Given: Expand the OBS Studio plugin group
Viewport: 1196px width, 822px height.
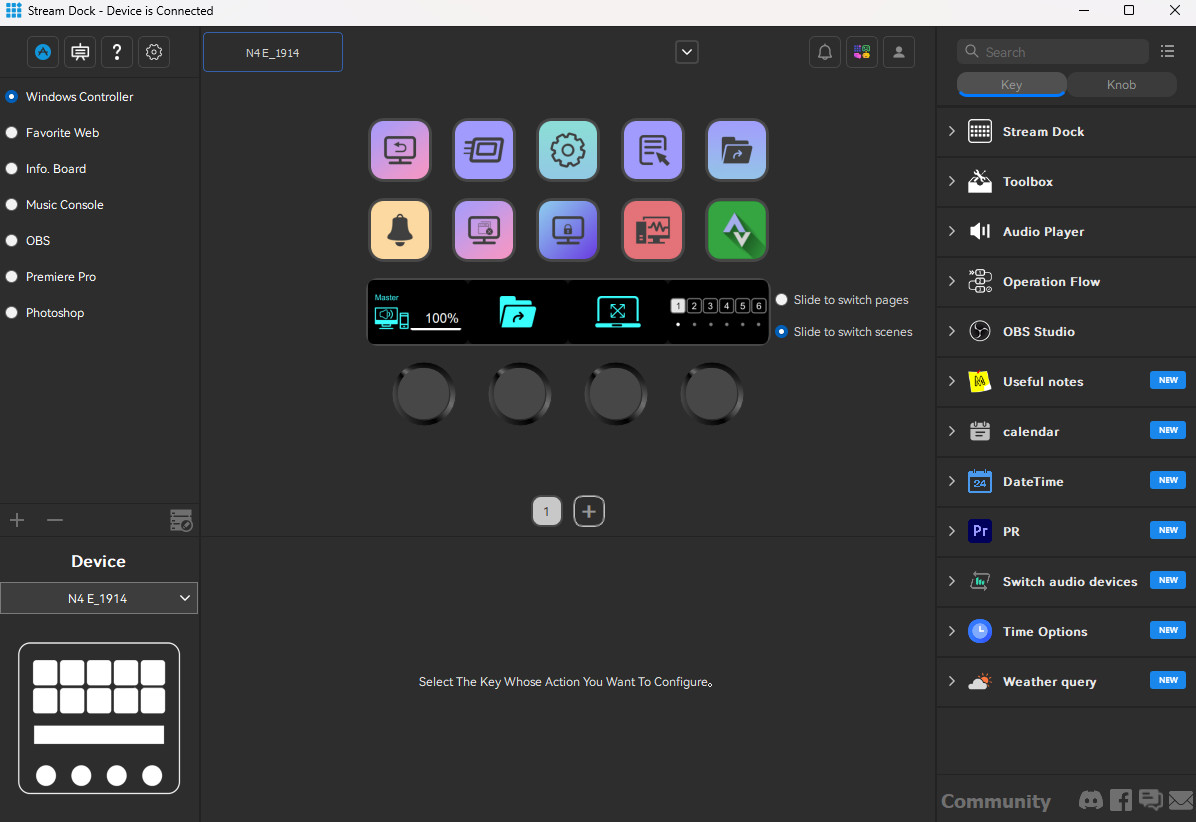Looking at the screenshot, I should point(952,332).
